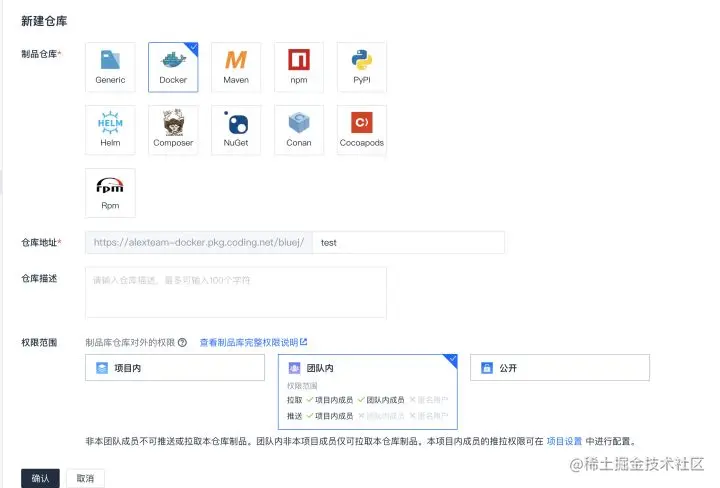Pick the Helm repository type
The height and width of the screenshot is (488, 720).
tap(110, 130)
